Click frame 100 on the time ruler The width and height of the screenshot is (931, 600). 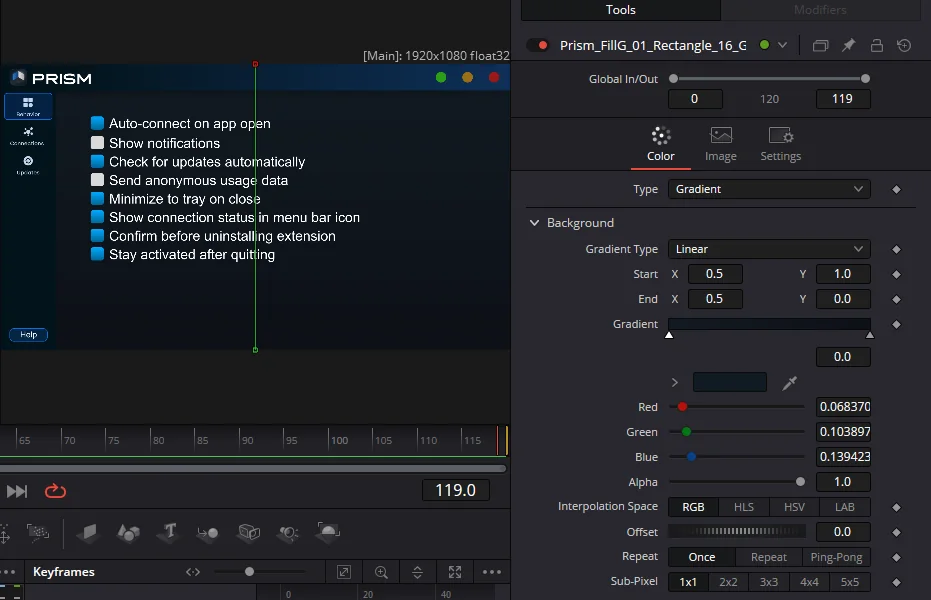[x=339, y=440]
